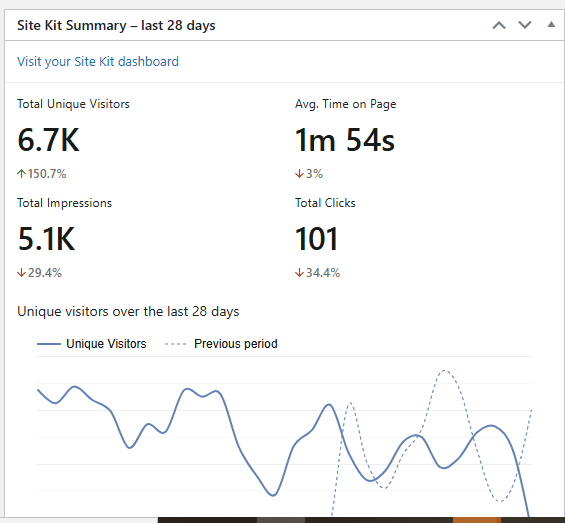Select the 1m 54s time value
This screenshot has width=565, height=523.
[345, 140]
